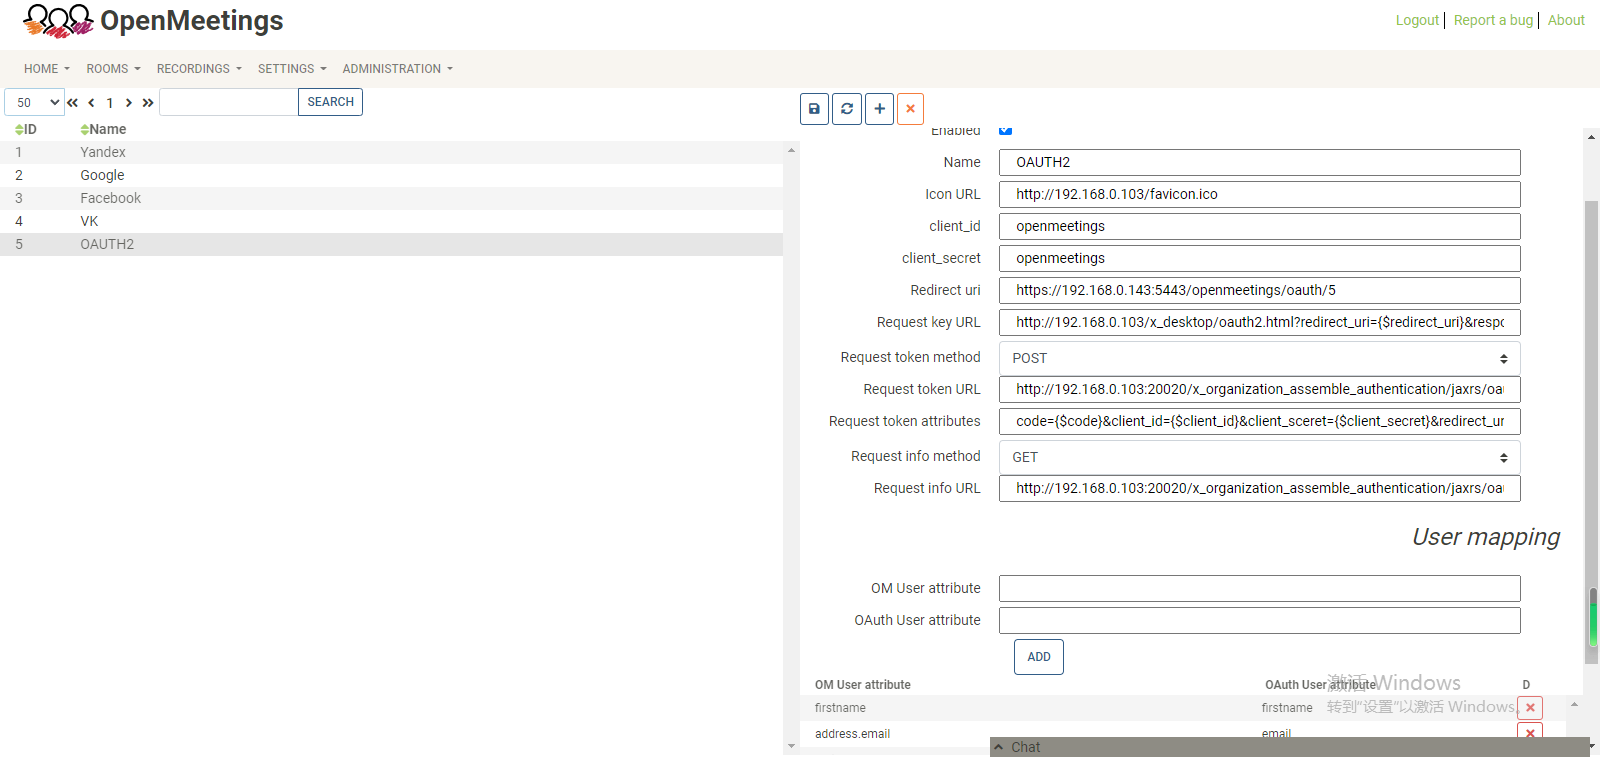Screen dimensions: 1600x757
Task: Toggle the Enabled checkbox
Action: pyautogui.click(x=1006, y=130)
